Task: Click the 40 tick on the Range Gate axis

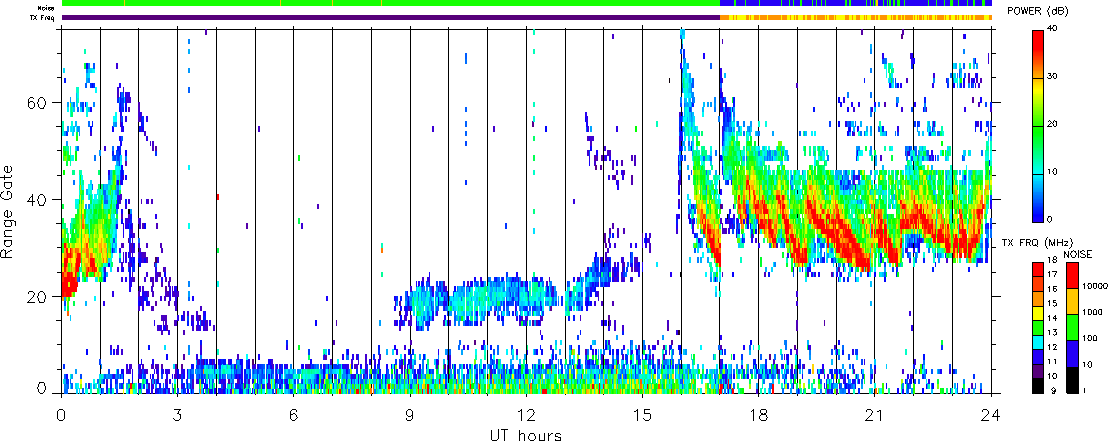Action: (42, 200)
